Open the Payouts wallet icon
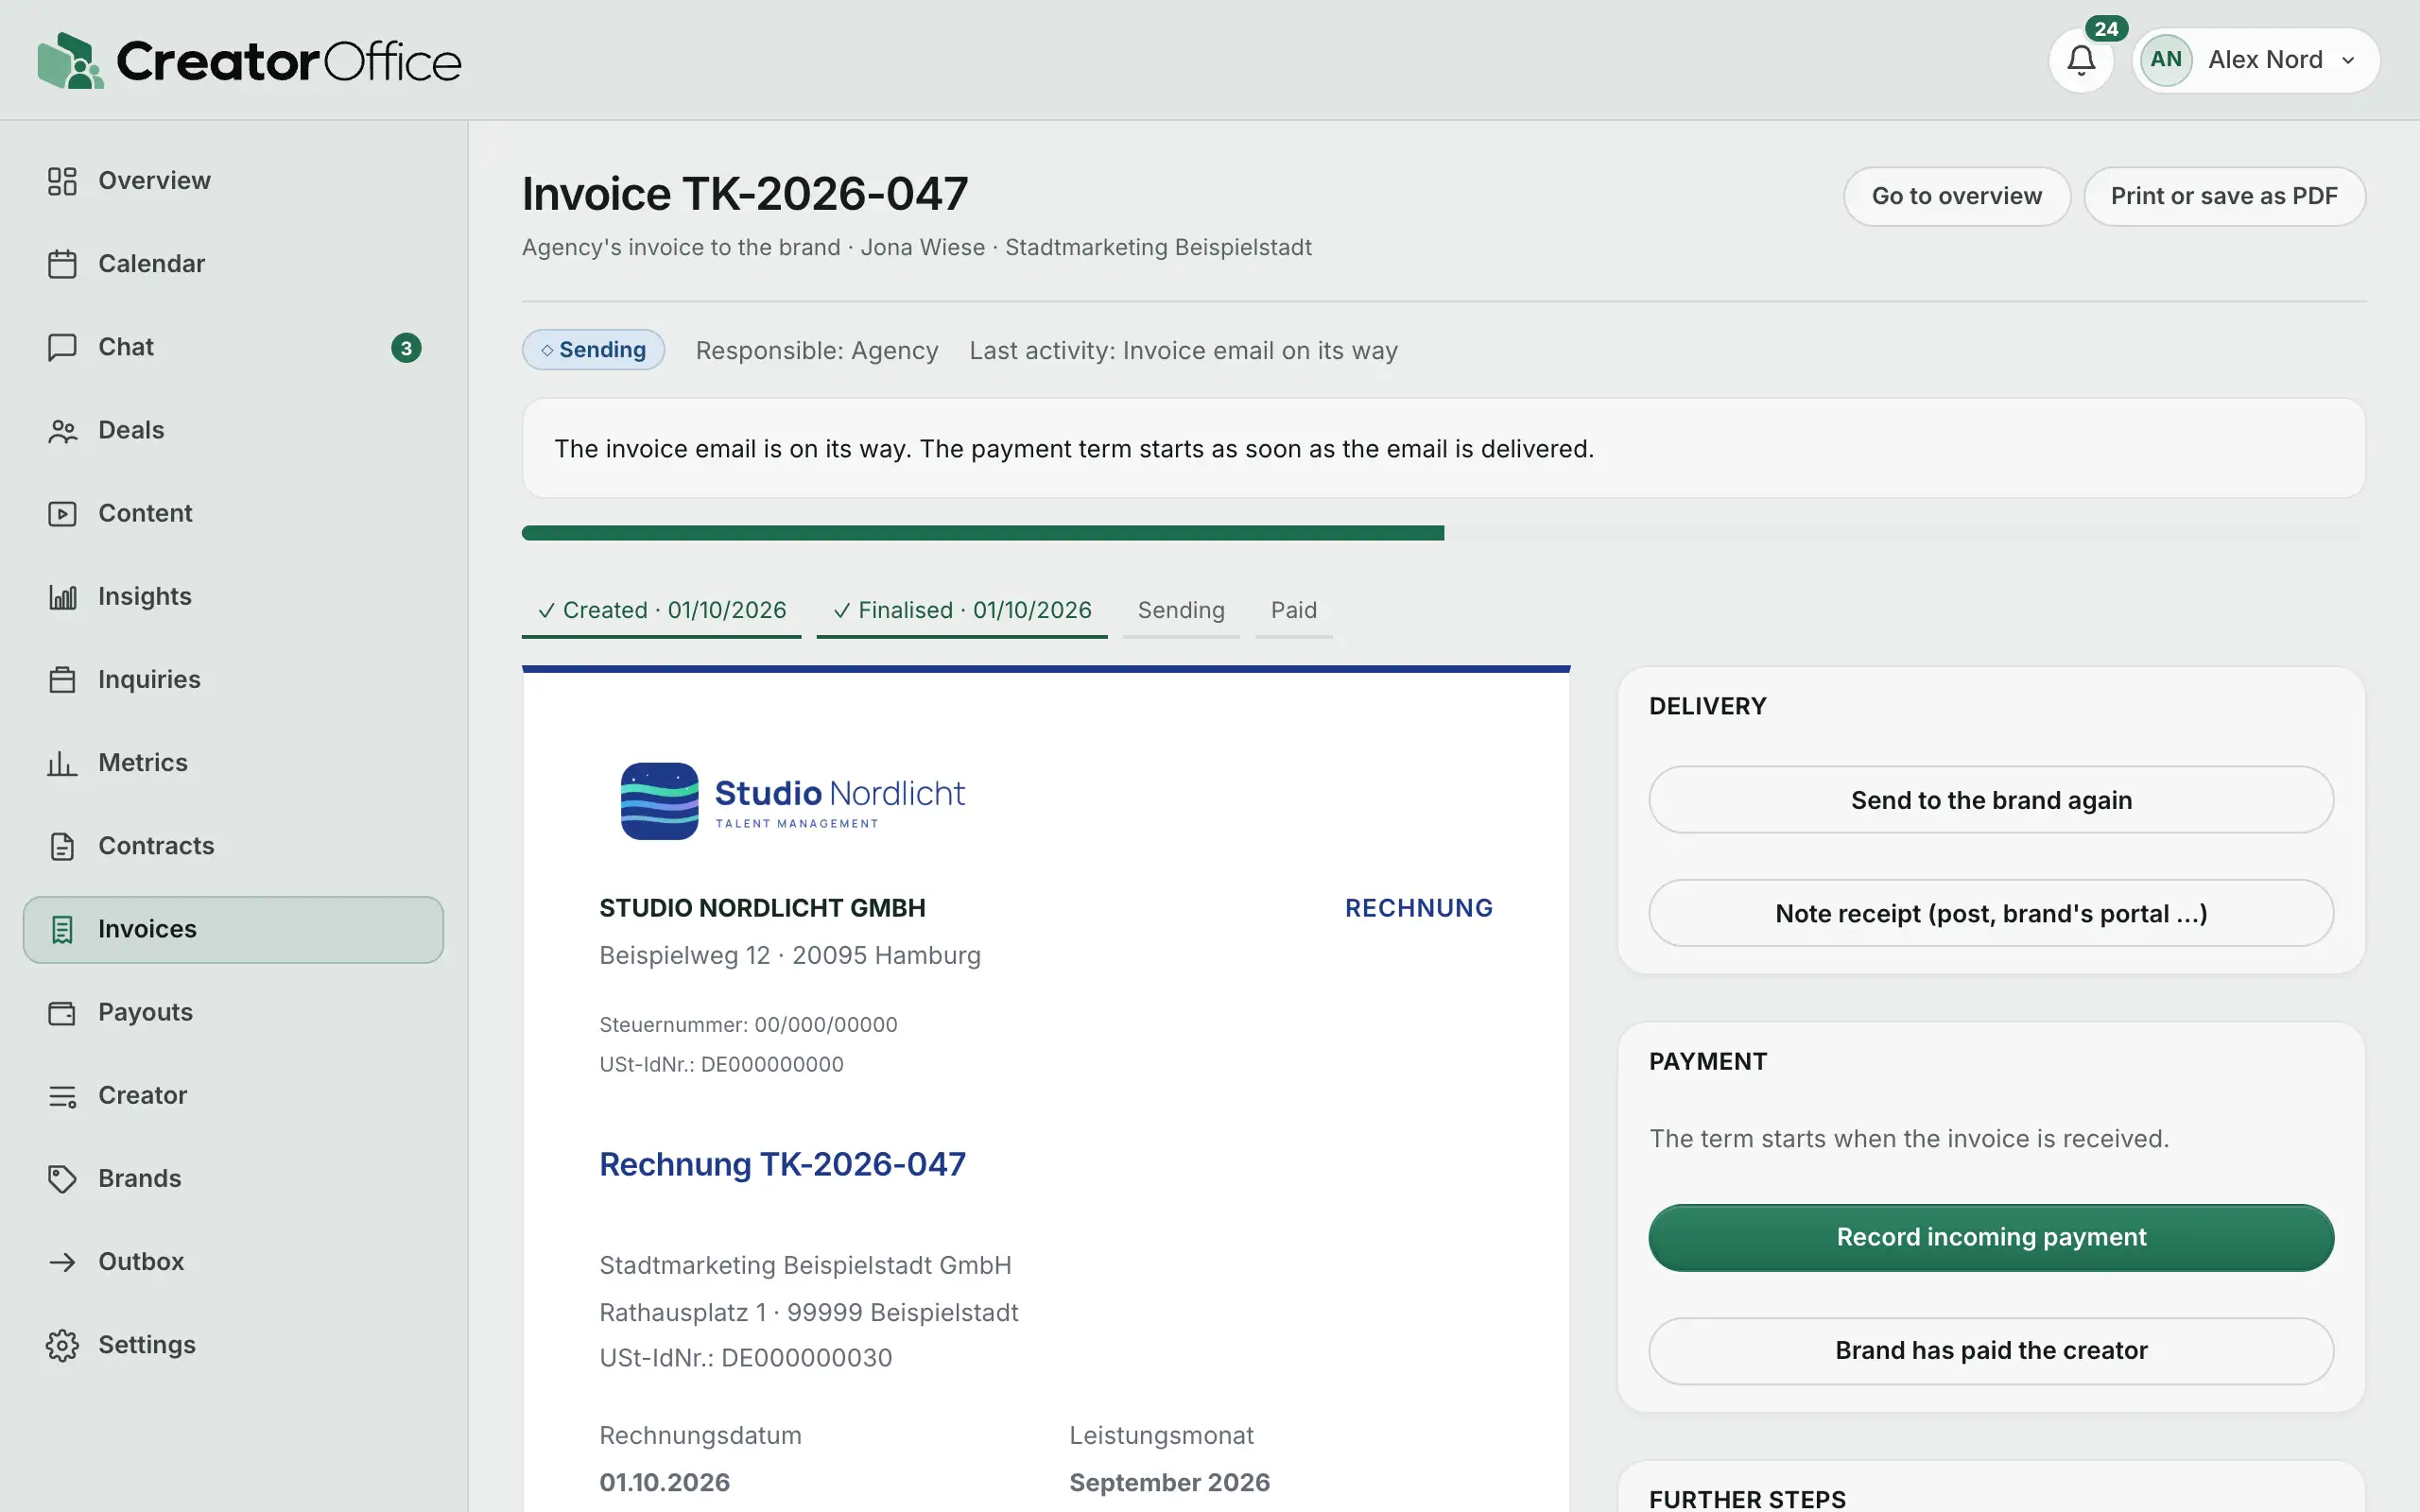 coord(62,1012)
